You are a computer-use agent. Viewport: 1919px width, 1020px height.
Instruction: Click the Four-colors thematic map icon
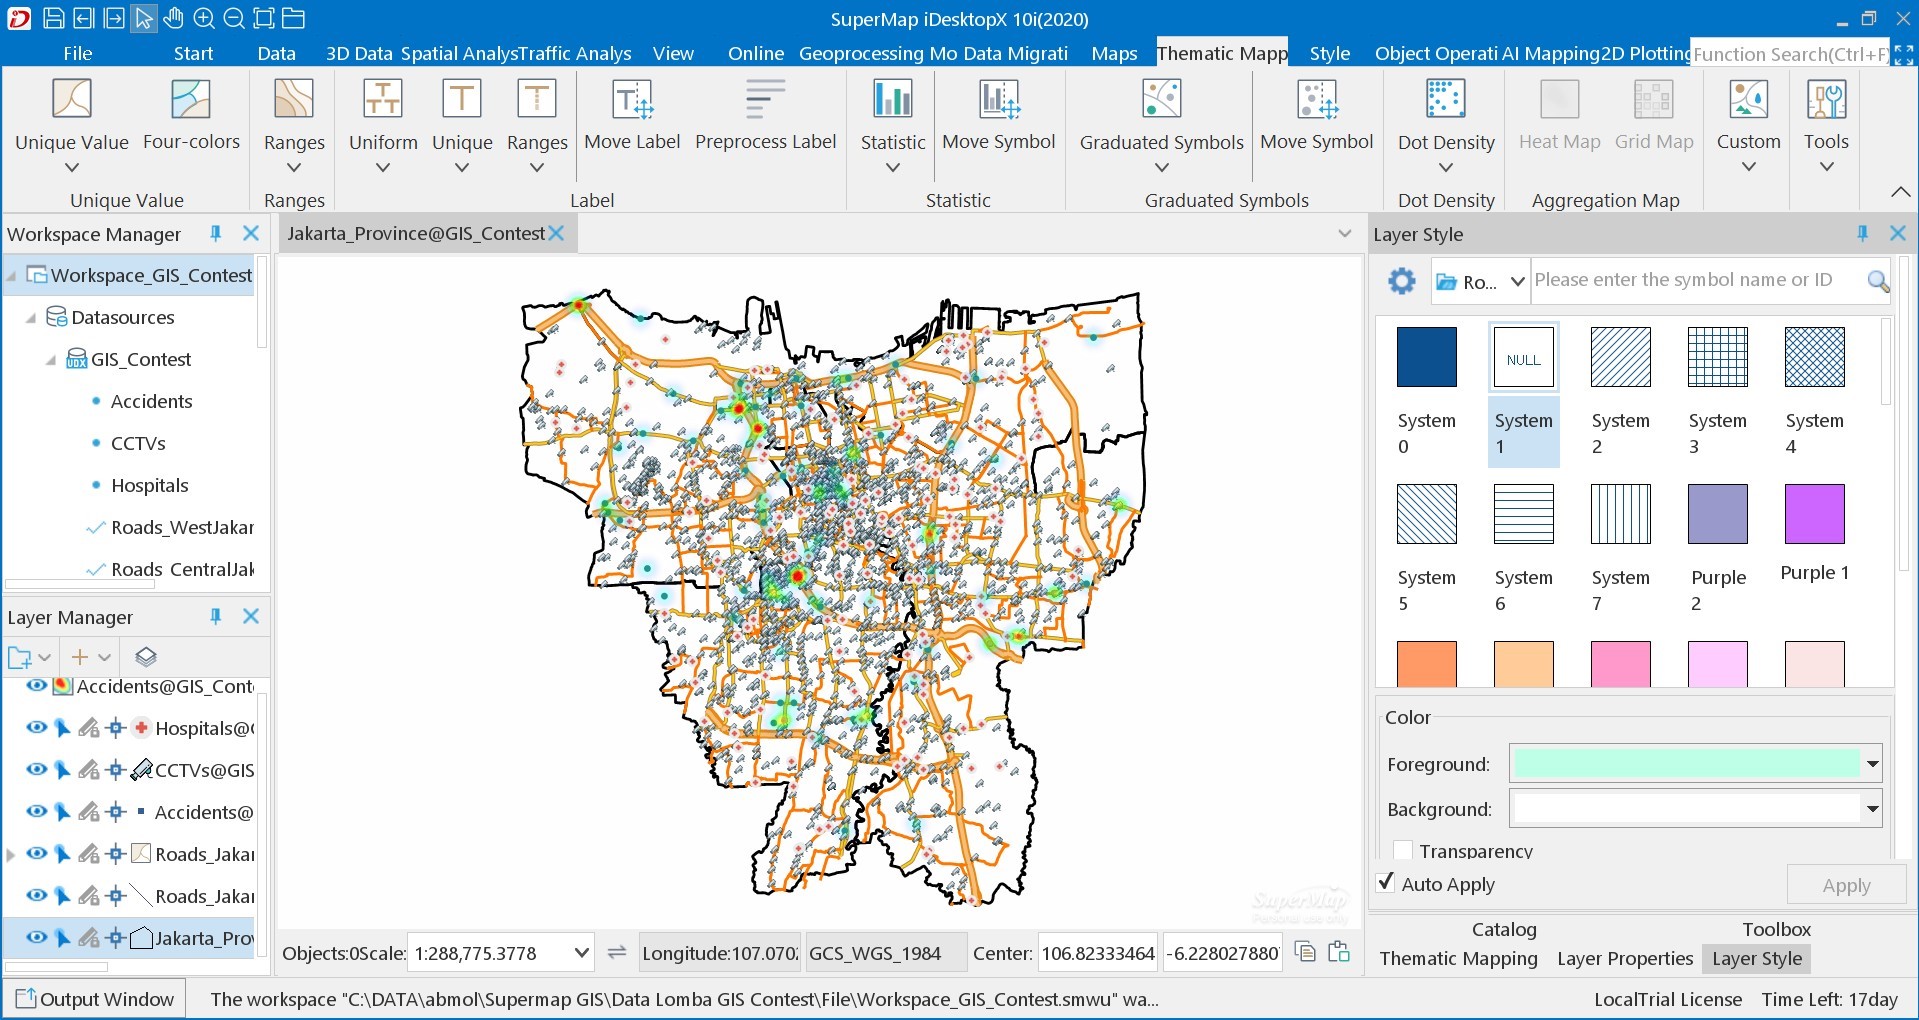click(x=191, y=99)
